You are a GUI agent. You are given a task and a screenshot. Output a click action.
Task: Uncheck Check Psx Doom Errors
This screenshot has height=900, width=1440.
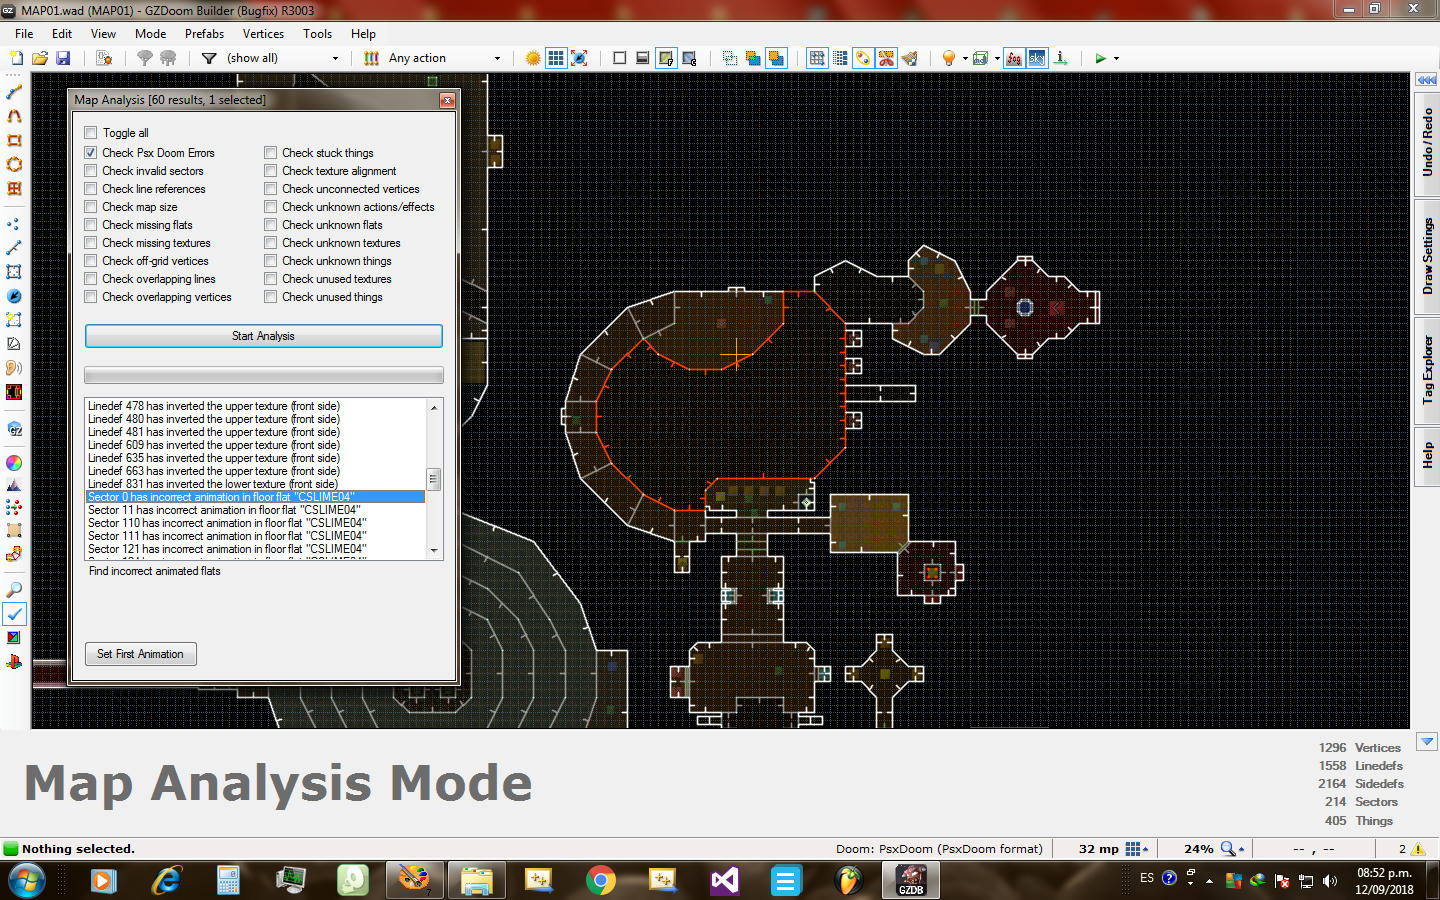(x=91, y=153)
